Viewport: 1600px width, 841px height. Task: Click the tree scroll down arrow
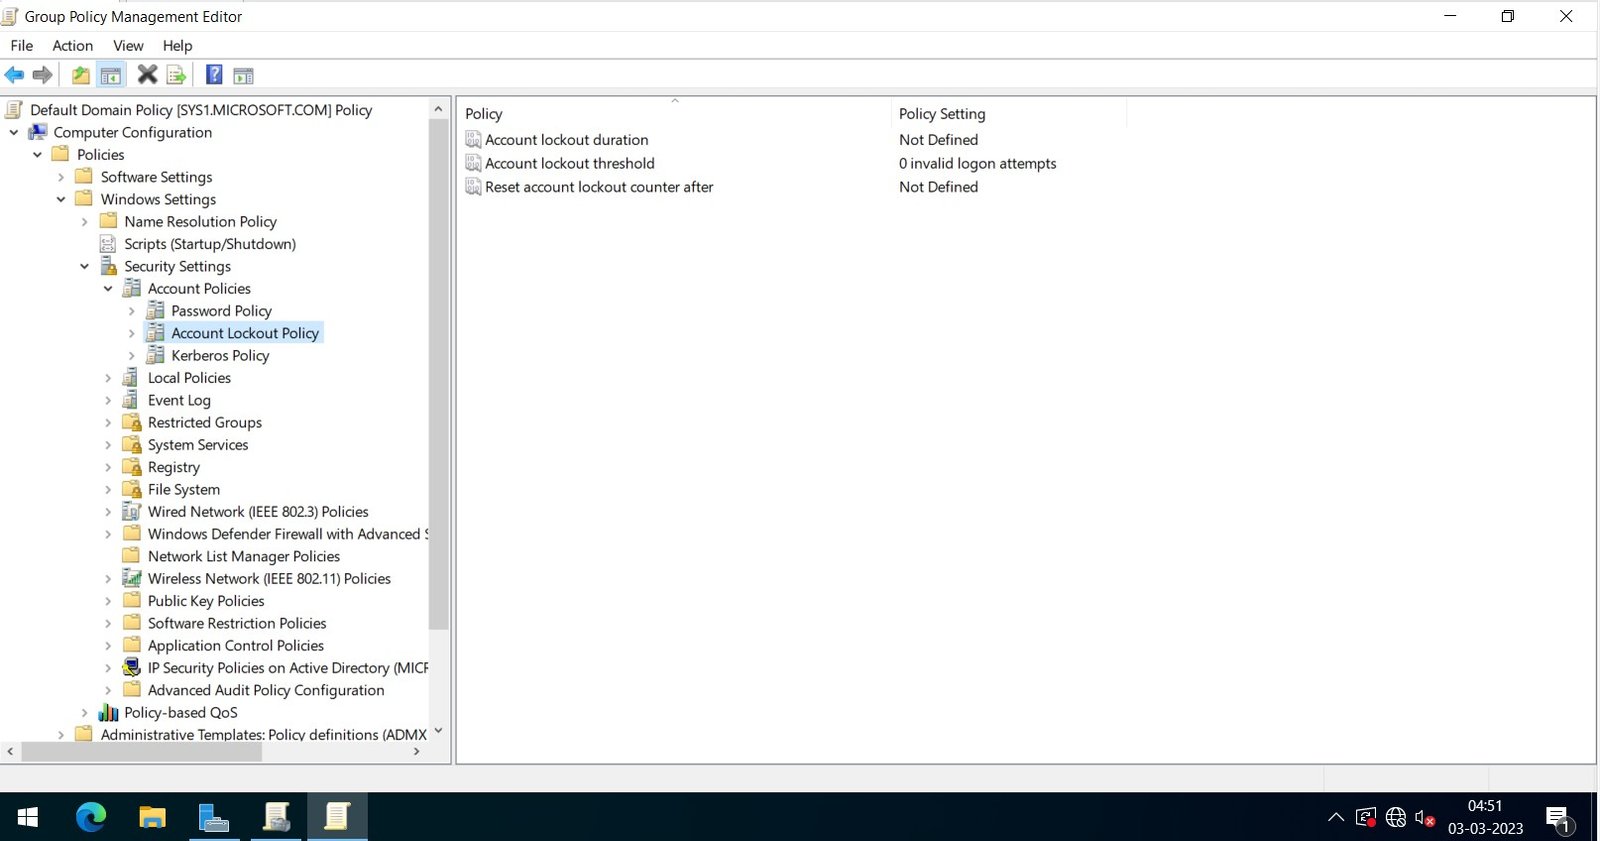pyautogui.click(x=438, y=732)
